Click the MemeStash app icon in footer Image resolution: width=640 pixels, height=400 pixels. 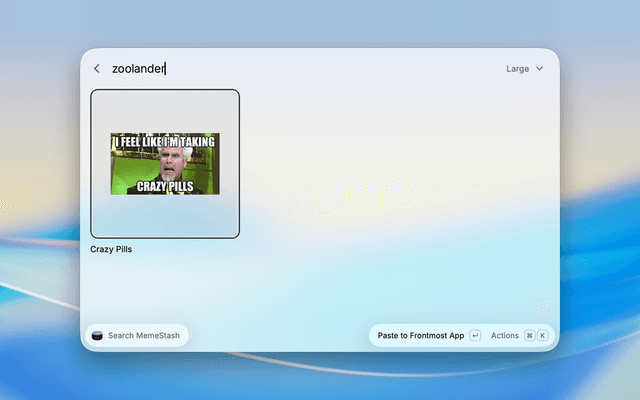click(97, 336)
